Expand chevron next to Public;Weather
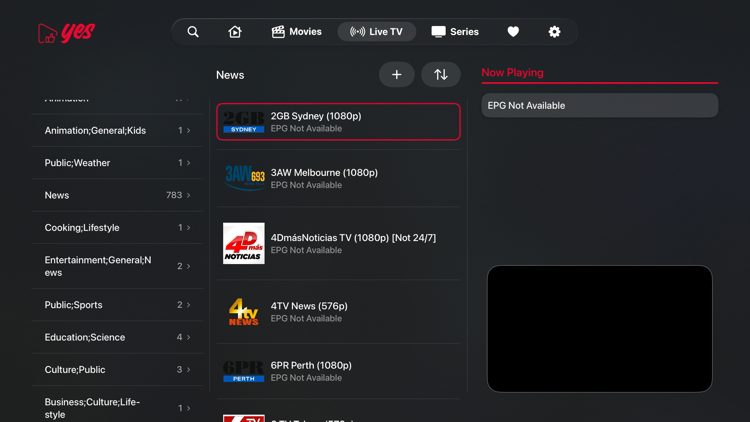This screenshot has height=422, width=750. 188,163
